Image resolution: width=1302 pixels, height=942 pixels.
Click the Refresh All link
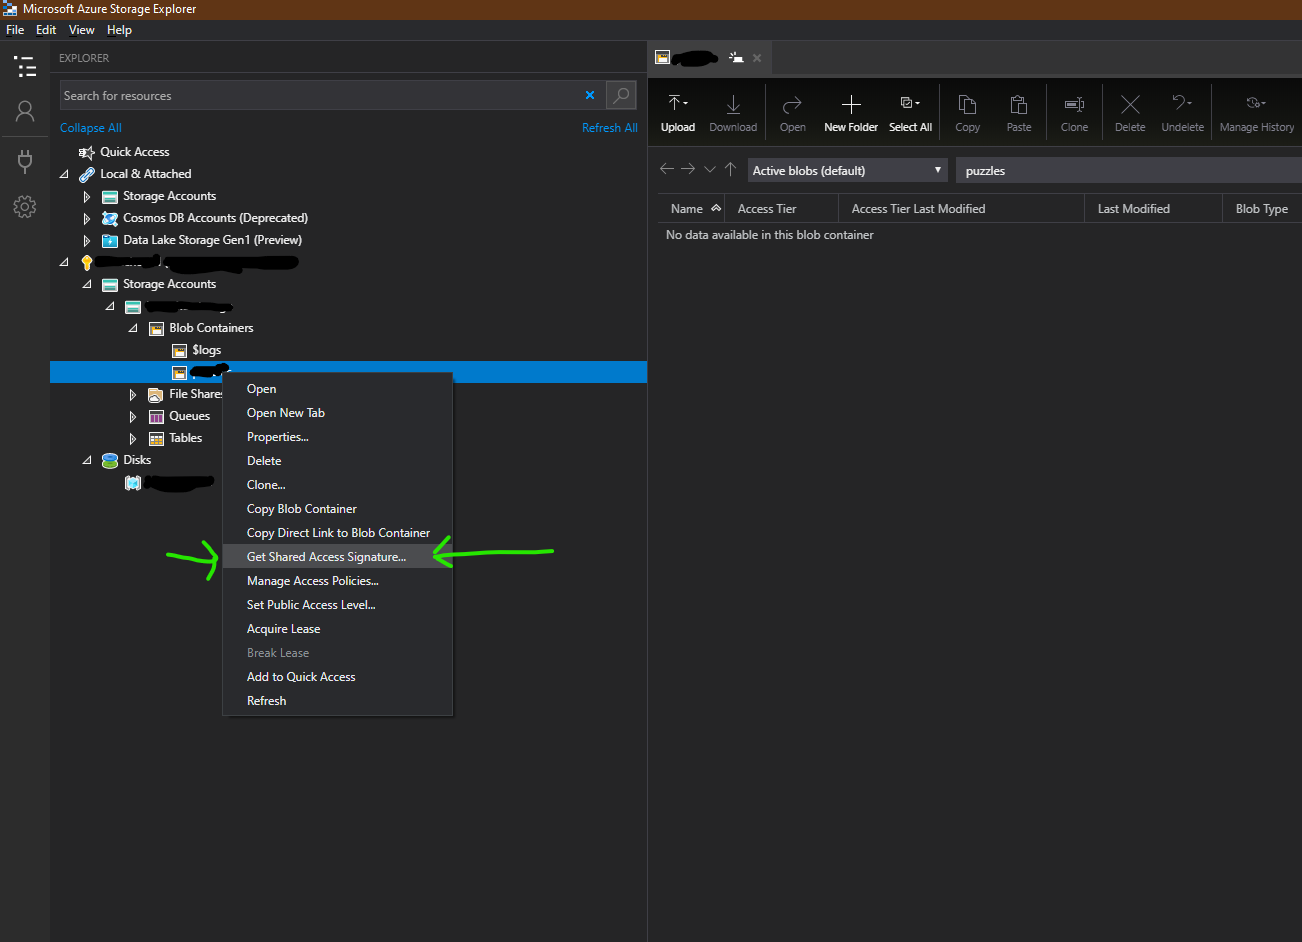(610, 127)
